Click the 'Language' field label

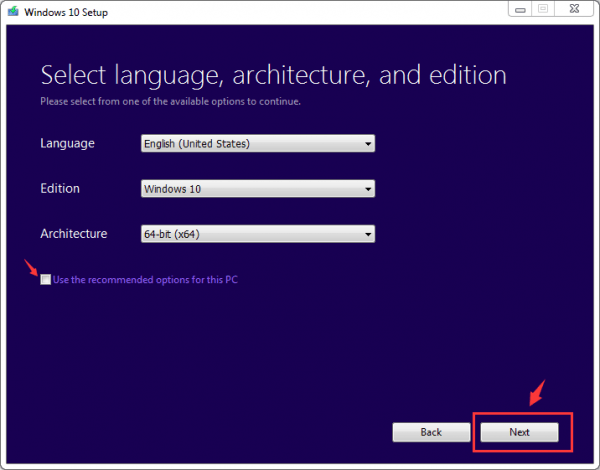67,144
